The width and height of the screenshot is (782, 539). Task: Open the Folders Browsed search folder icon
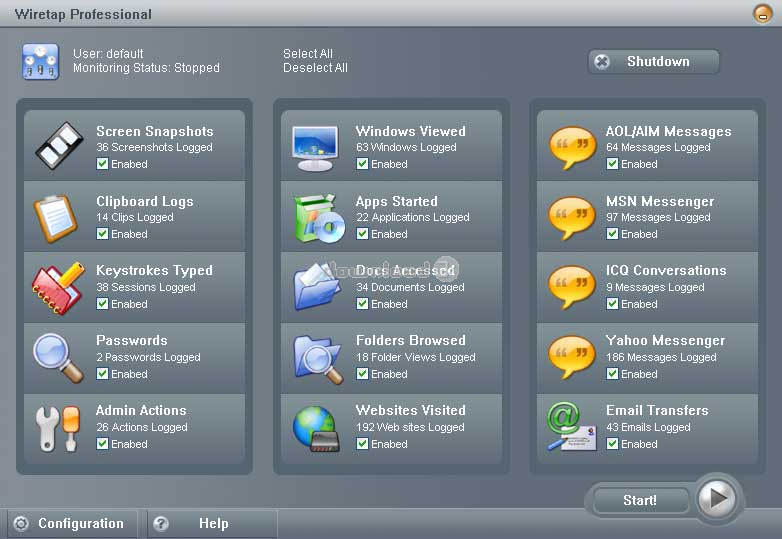pos(318,359)
